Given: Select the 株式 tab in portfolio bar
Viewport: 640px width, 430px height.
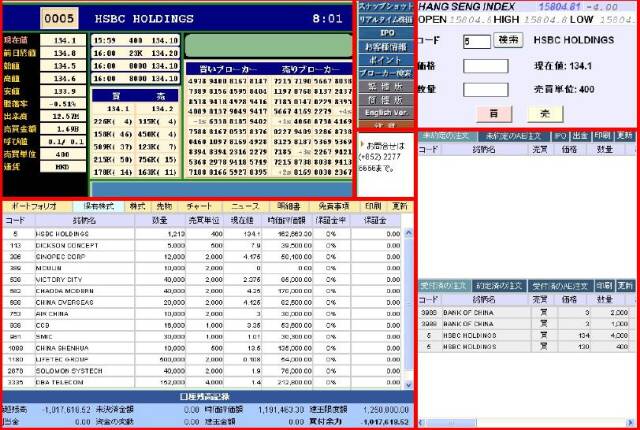Looking at the screenshot, I should (138, 206).
